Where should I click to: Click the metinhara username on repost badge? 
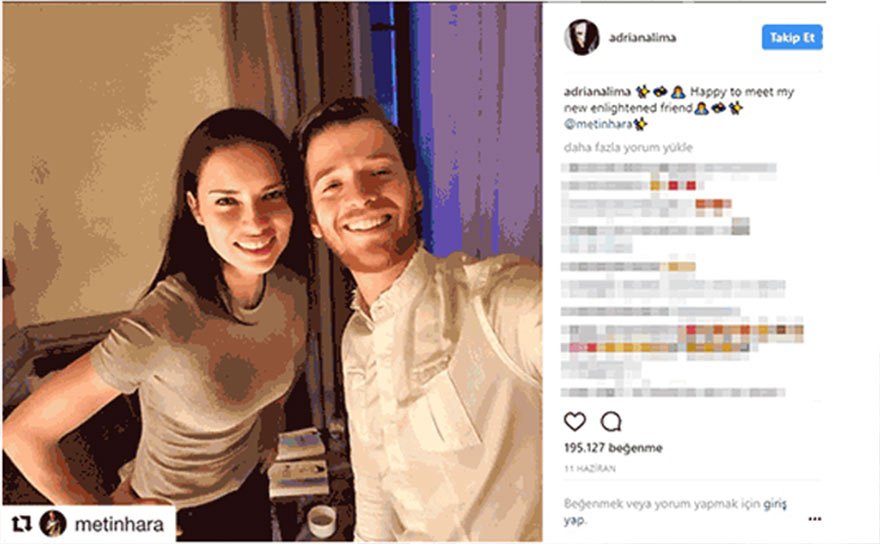[x=119, y=524]
